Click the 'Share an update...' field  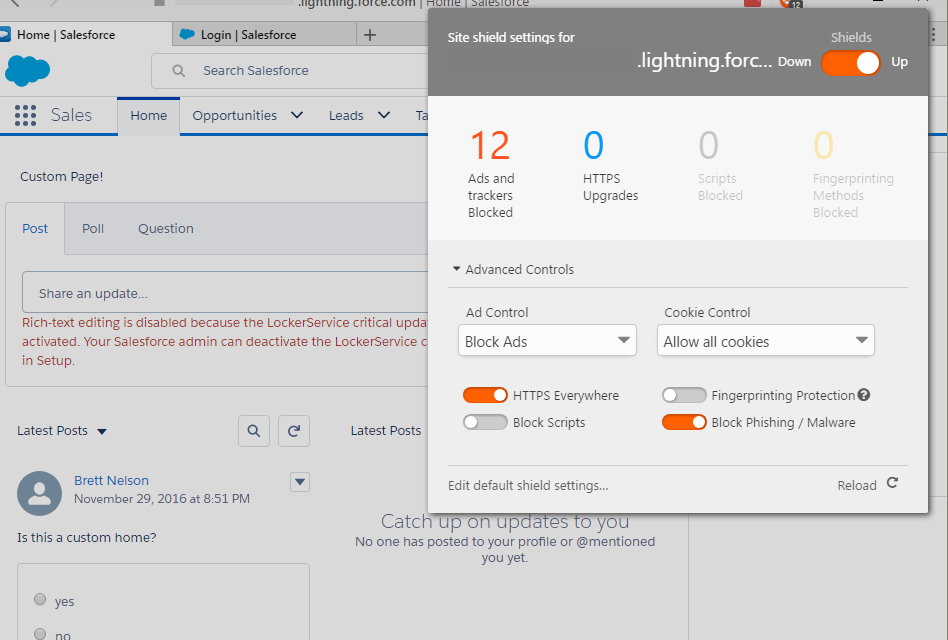pyautogui.click(x=226, y=293)
